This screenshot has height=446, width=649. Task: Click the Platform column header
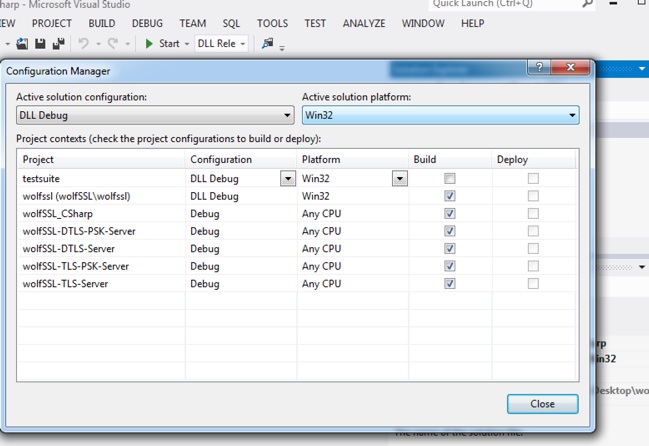coord(353,159)
